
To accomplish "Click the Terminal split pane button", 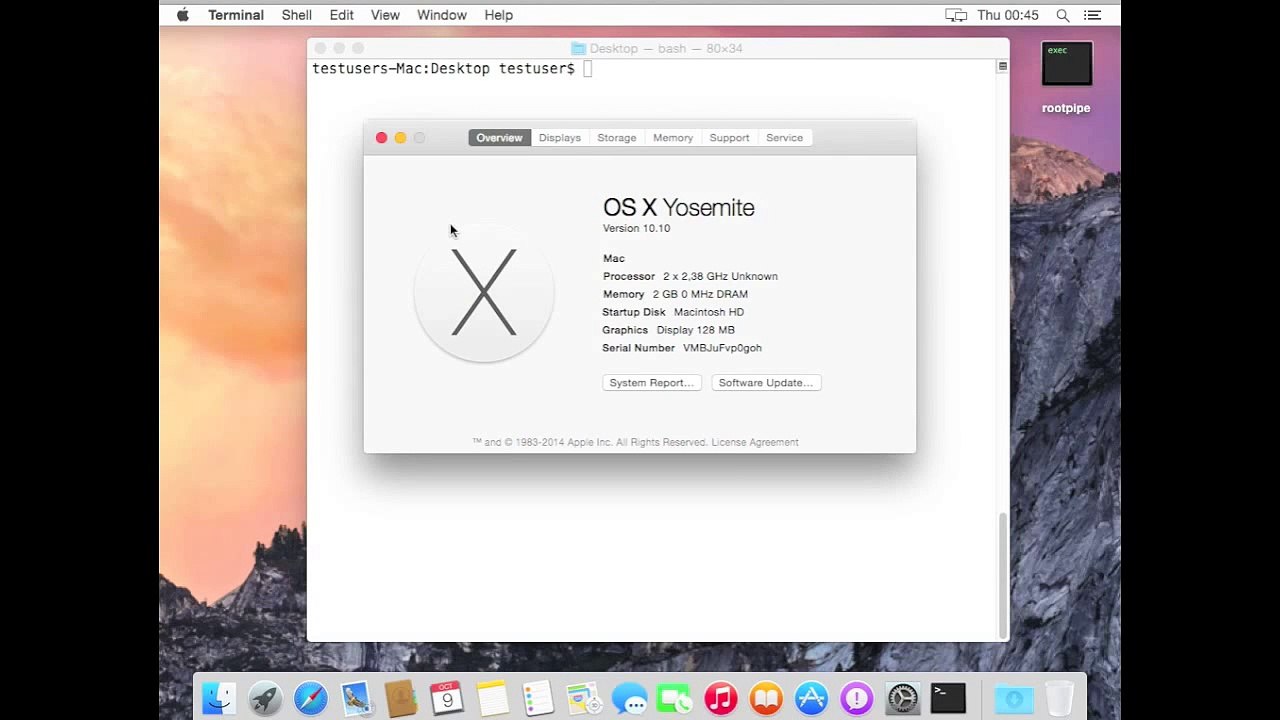I will click(1002, 66).
